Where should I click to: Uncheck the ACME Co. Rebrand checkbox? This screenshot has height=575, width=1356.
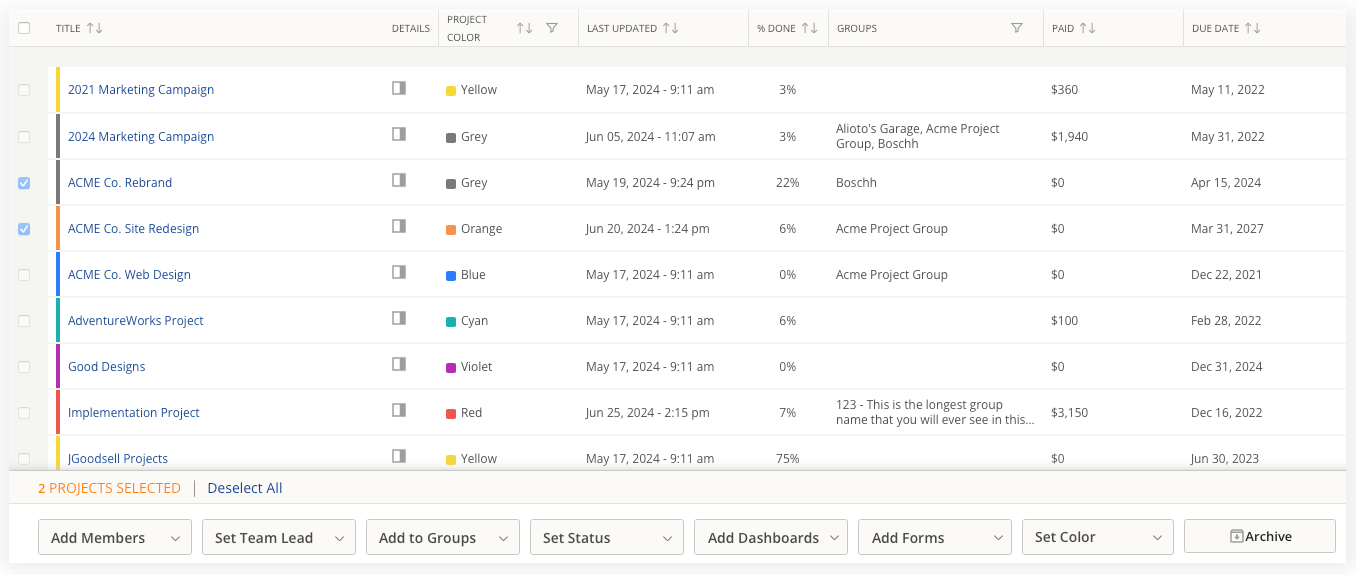point(24,183)
